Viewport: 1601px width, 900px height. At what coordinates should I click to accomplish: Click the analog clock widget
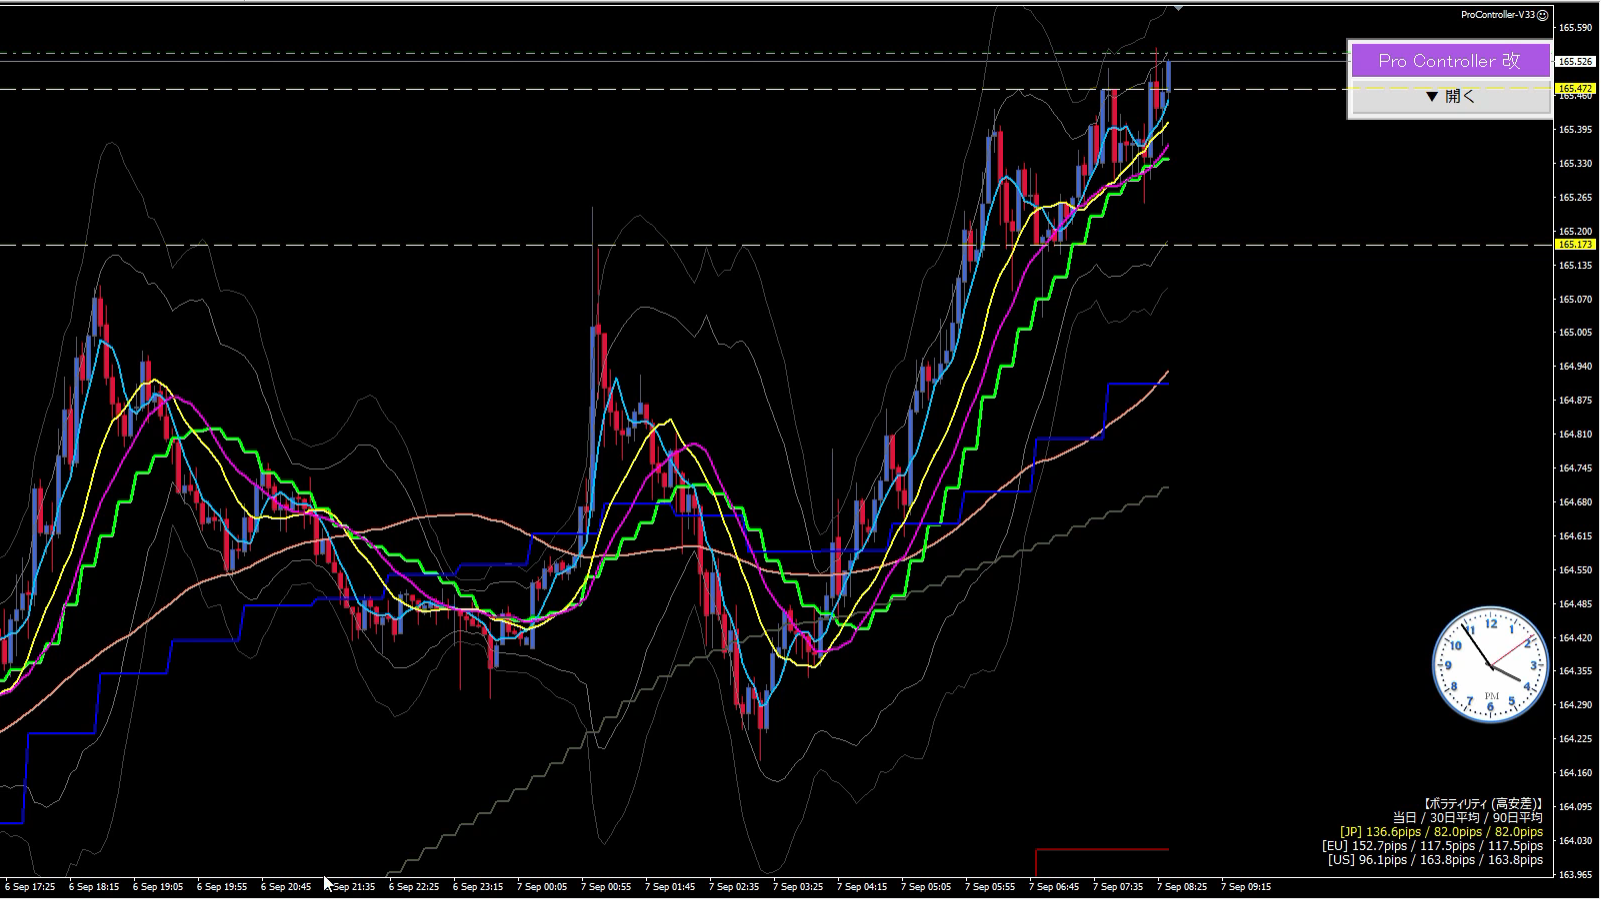pyautogui.click(x=1490, y=665)
